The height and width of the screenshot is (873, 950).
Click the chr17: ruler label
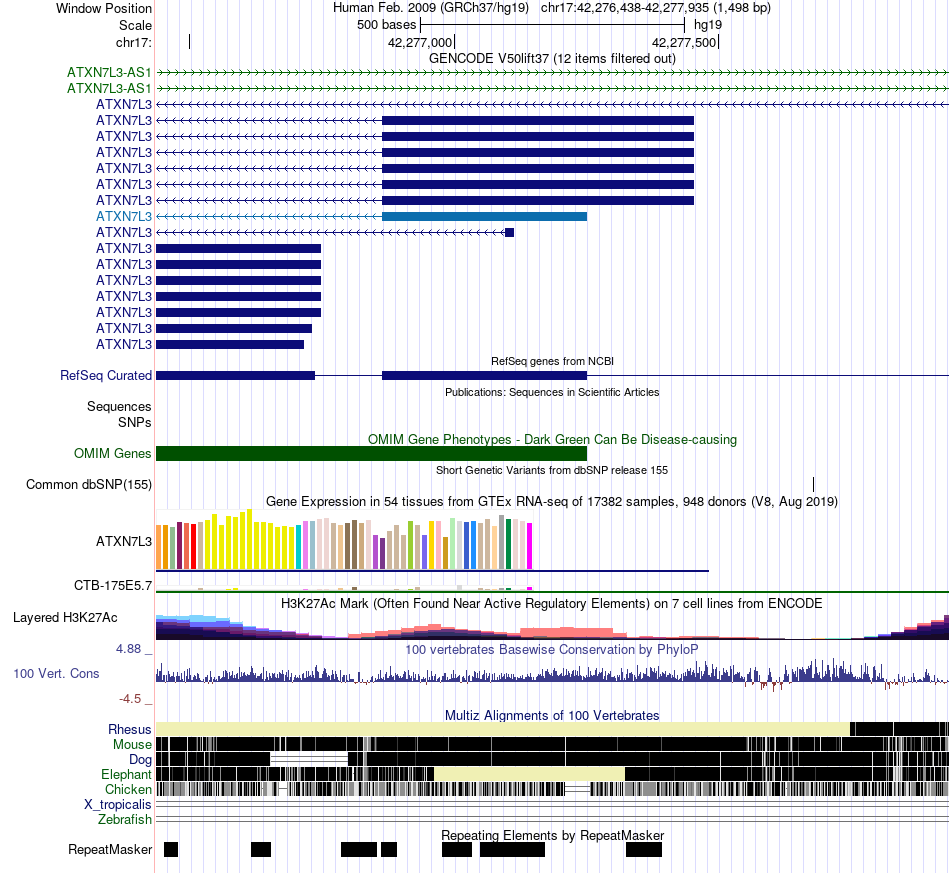tap(134, 42)
